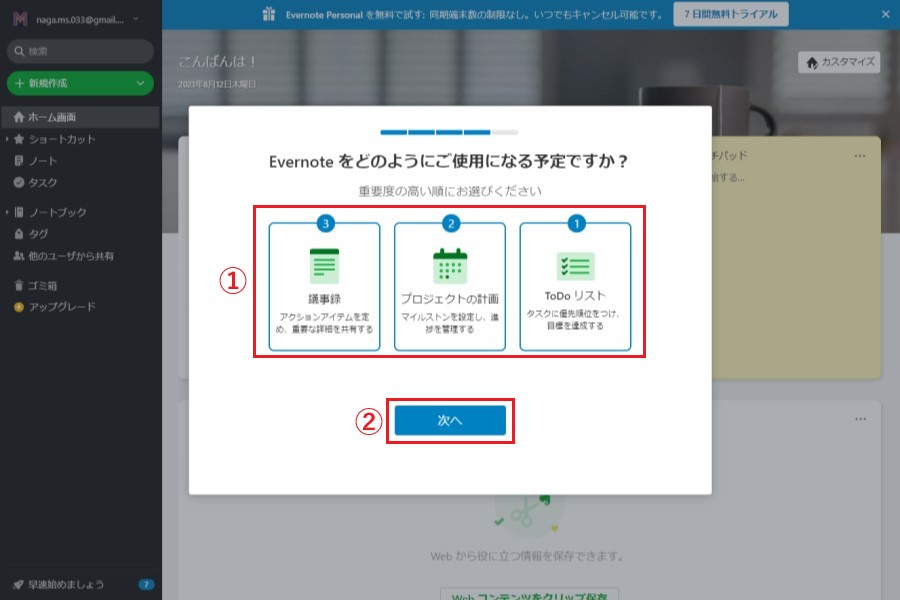Open 早速始めましょう at sidebar bottom
This screenshot has height=600, width=900.
66,584
